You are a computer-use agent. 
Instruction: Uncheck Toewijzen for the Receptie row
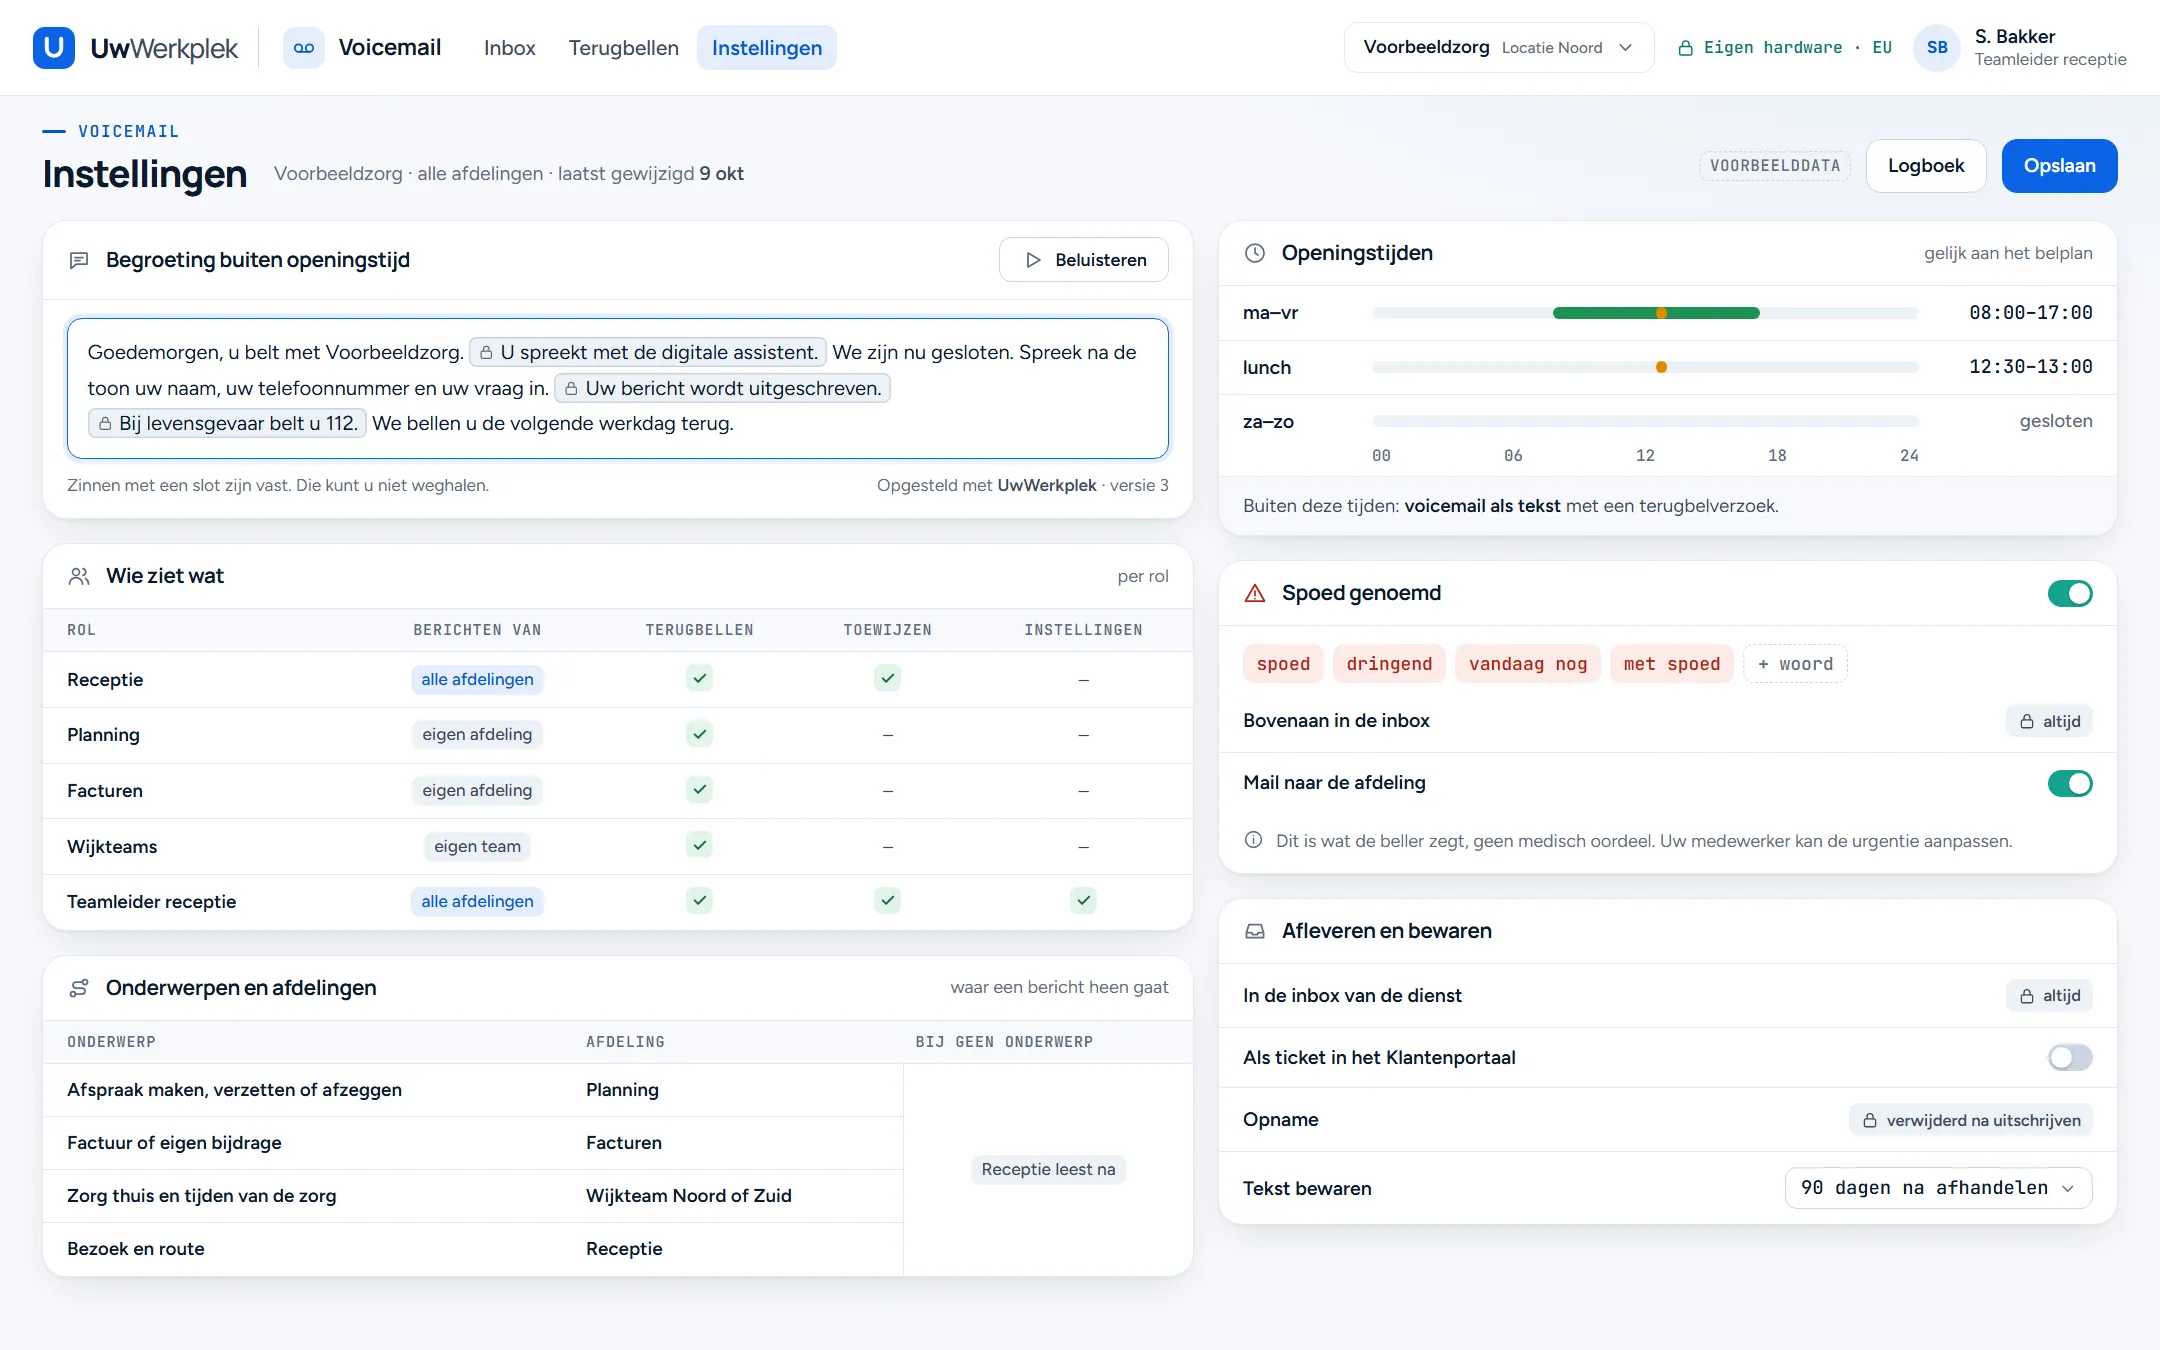click(x=887, y=678)
